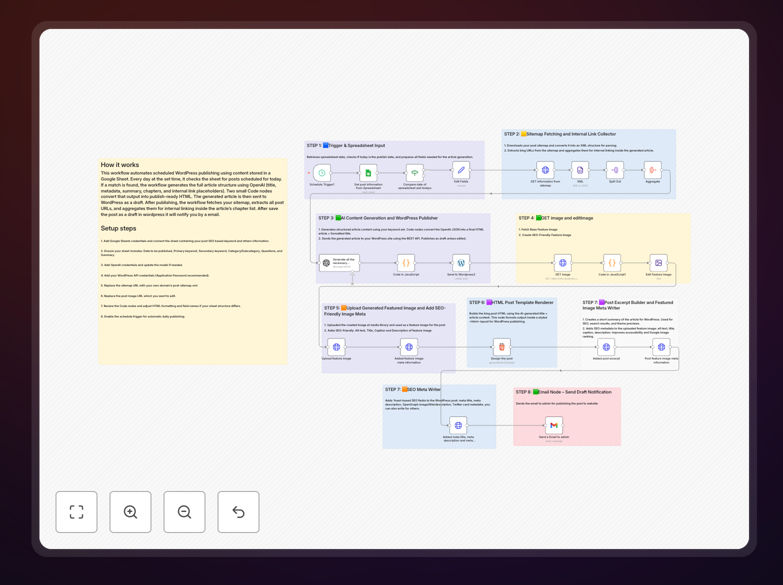Click the STEP 7 SEO Meta Writer heading
783x585 pixels.
[x=413, y=389]
